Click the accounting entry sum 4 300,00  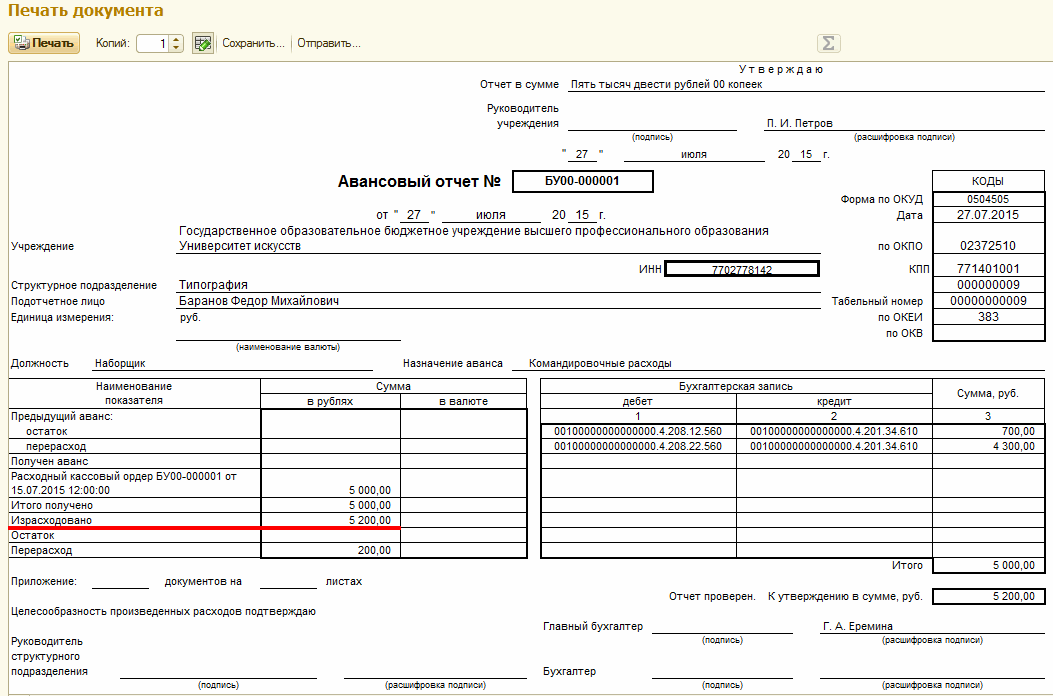[x=989, y=446]
